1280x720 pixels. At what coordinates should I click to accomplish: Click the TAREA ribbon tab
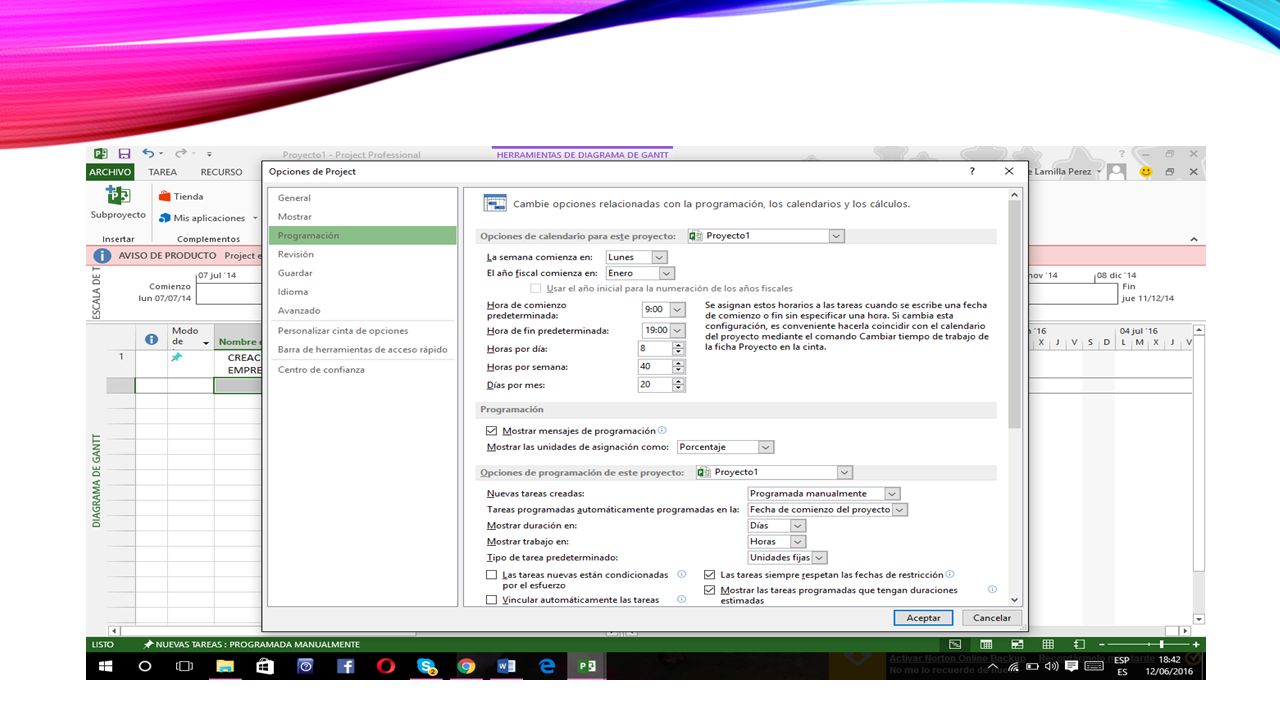click(x=163, y=172)
